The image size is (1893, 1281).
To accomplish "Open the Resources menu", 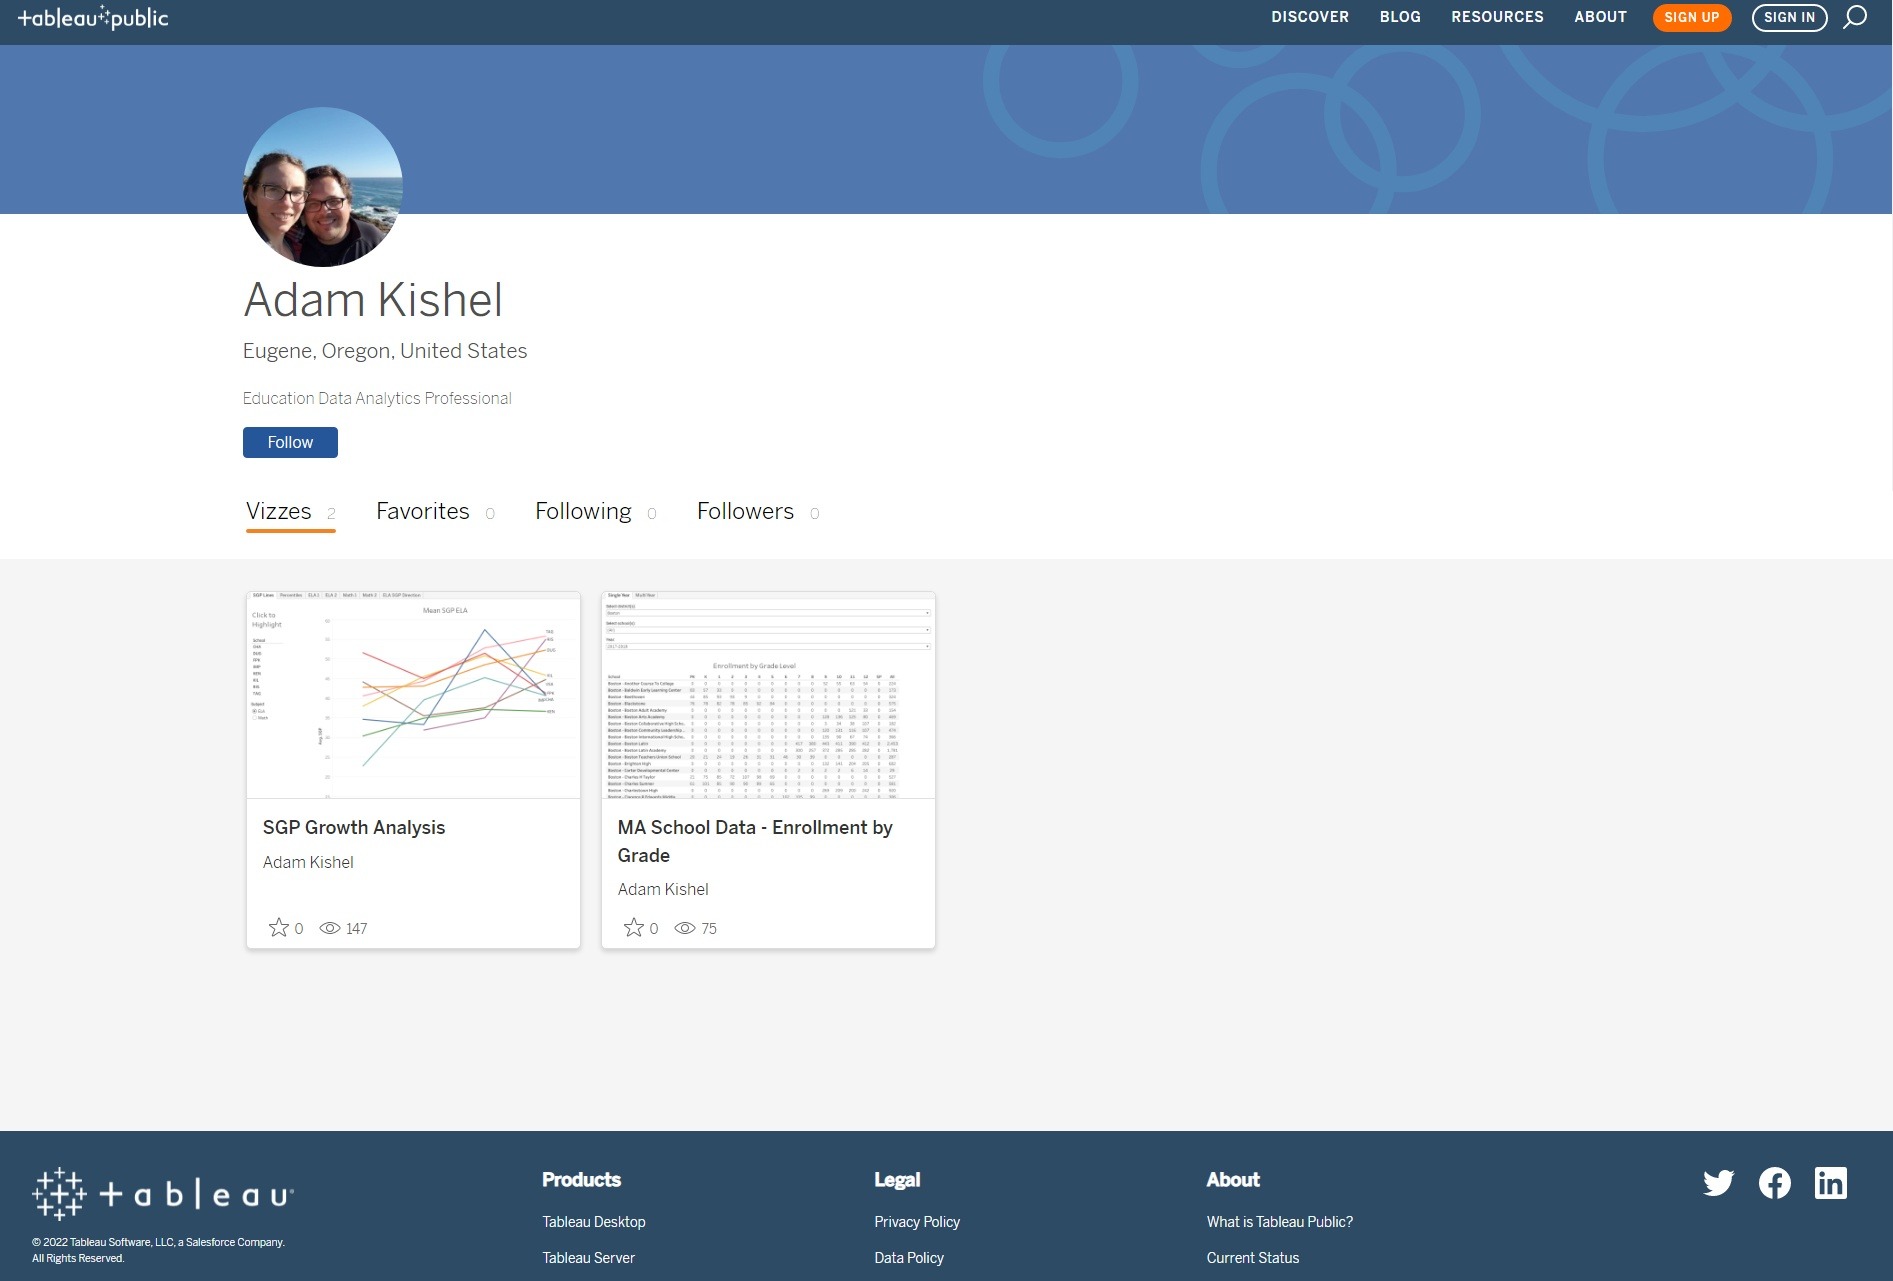I will pos(1497,17).
